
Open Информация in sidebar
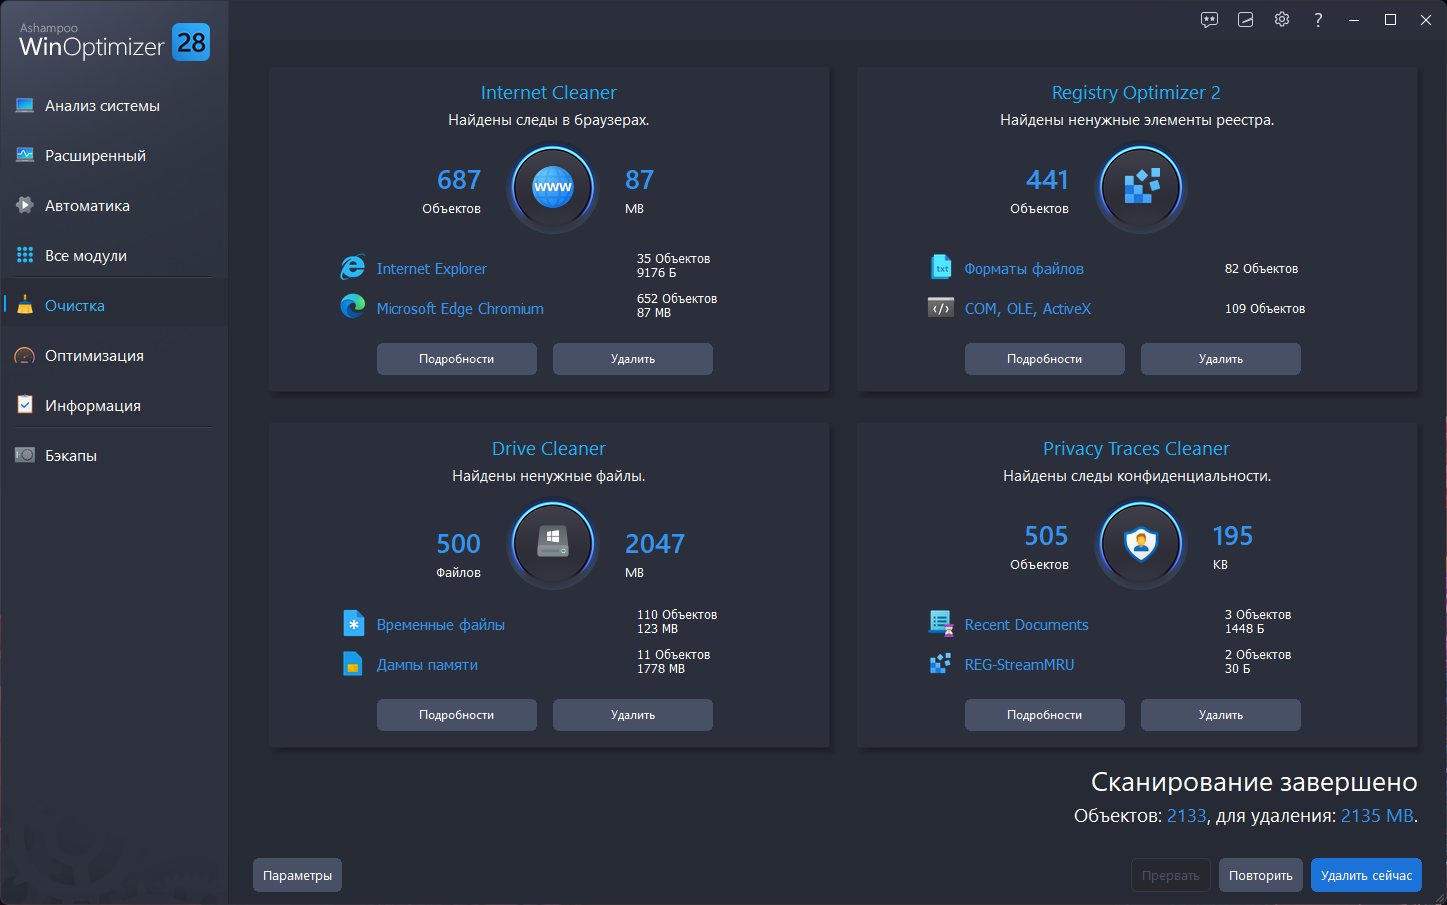tap(93, 406)
